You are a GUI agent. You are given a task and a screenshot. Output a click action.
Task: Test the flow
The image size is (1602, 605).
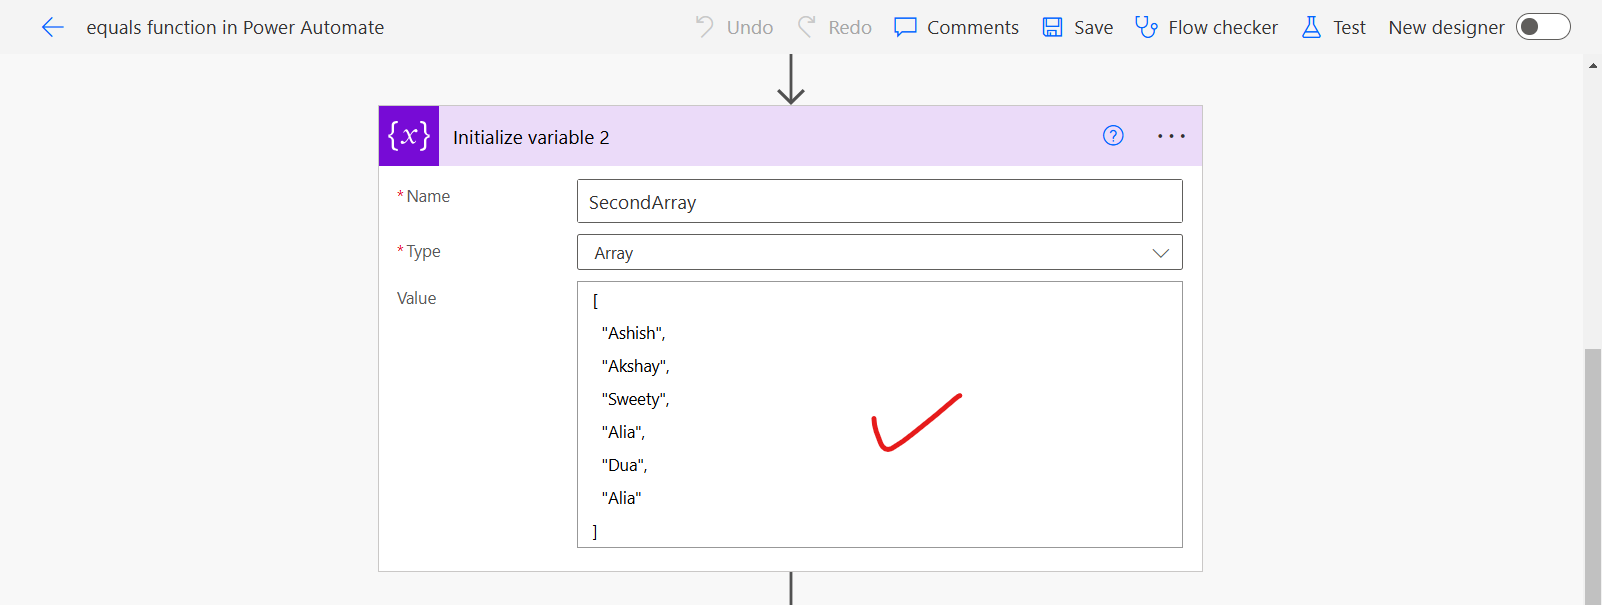tap(1333, 28)
